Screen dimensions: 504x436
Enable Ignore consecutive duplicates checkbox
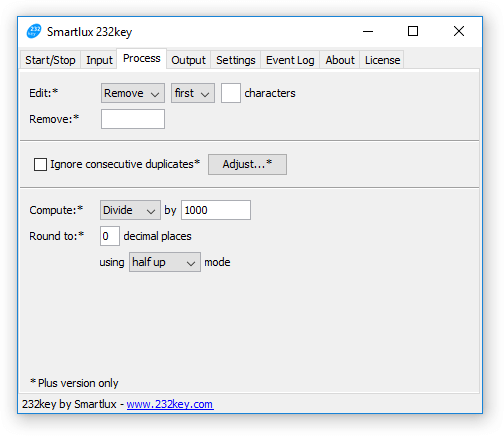coord(40,164)
